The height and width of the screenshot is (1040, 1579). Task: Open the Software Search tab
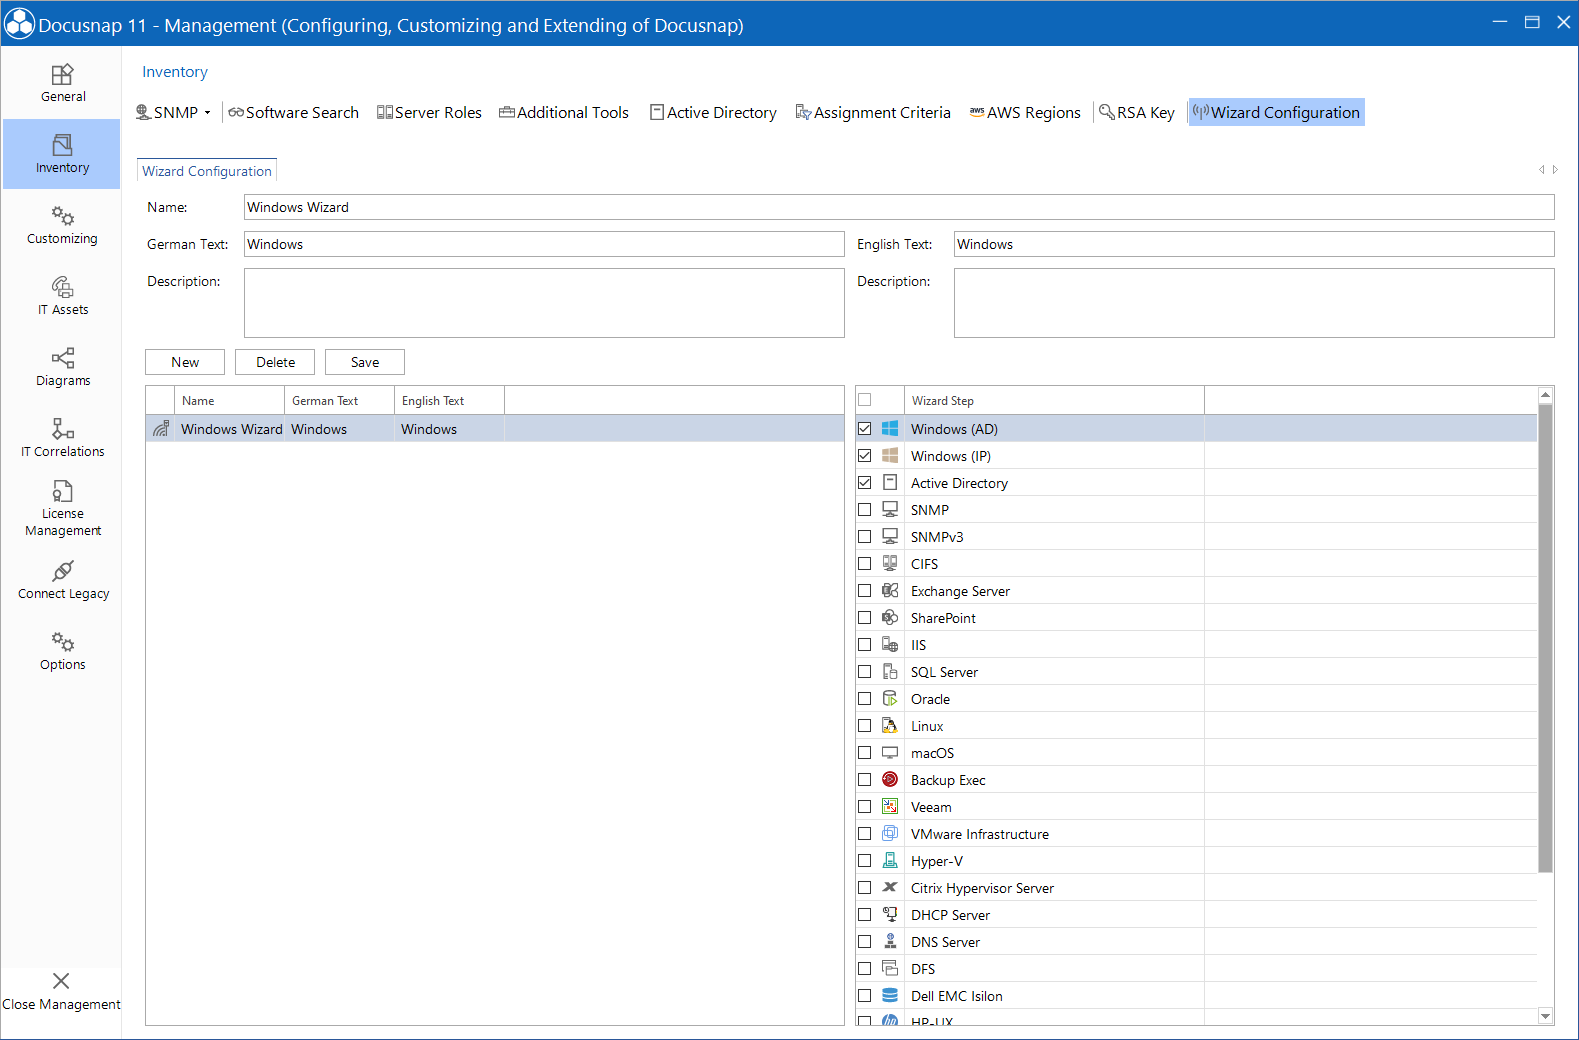pyautogui.click(x=293, y=113)
